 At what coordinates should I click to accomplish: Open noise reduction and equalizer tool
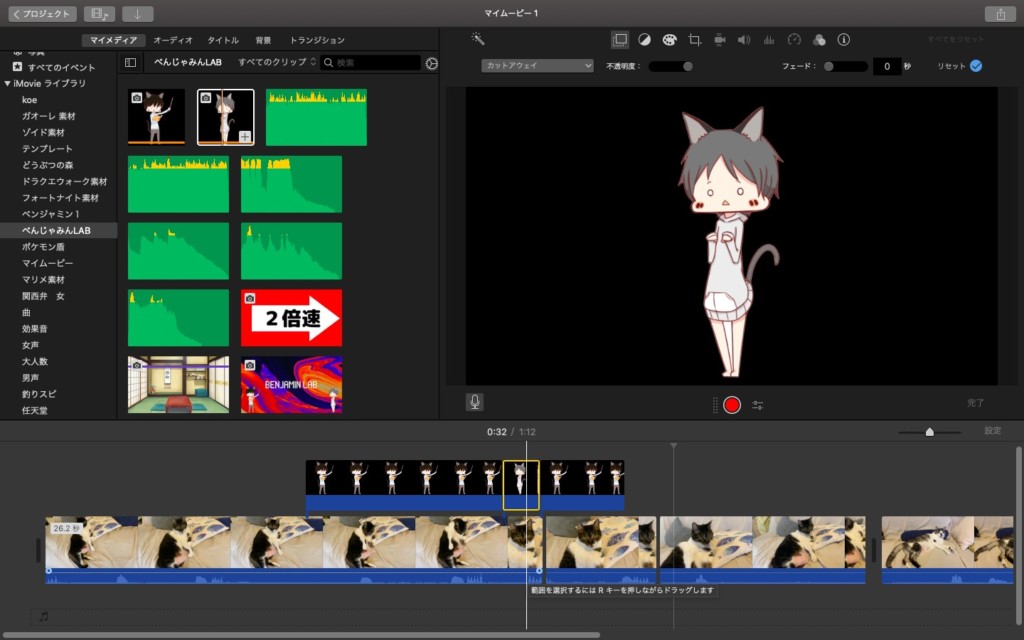pos(769,40)
